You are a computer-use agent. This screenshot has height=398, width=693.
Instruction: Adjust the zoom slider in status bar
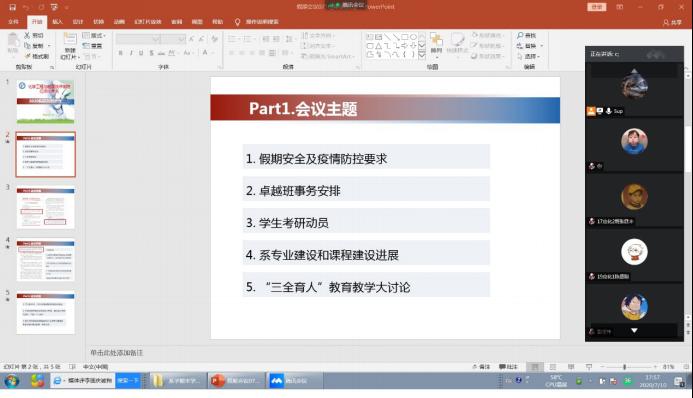(x=624, y=367)
